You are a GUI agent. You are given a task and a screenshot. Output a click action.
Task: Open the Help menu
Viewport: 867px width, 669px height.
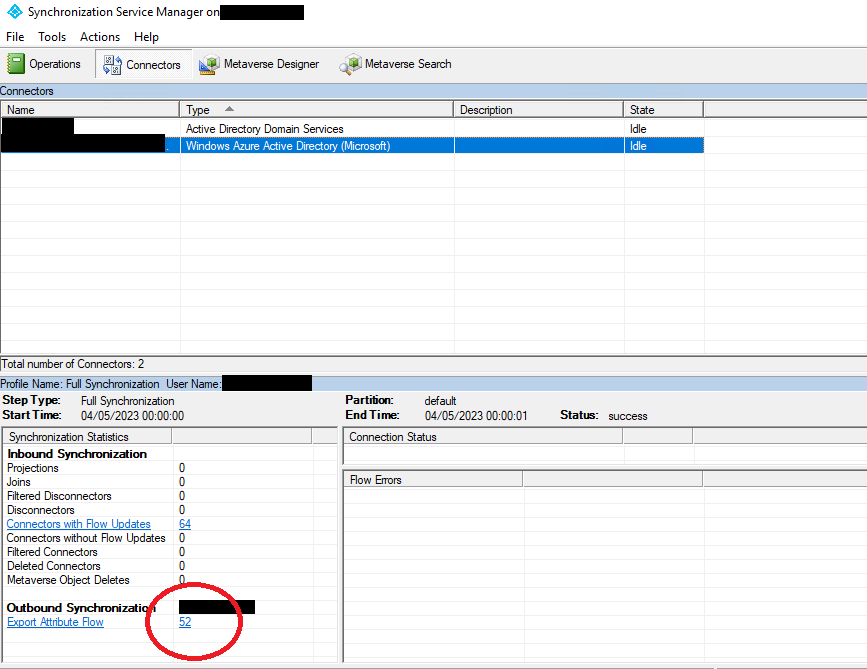(x=146, y=37)
